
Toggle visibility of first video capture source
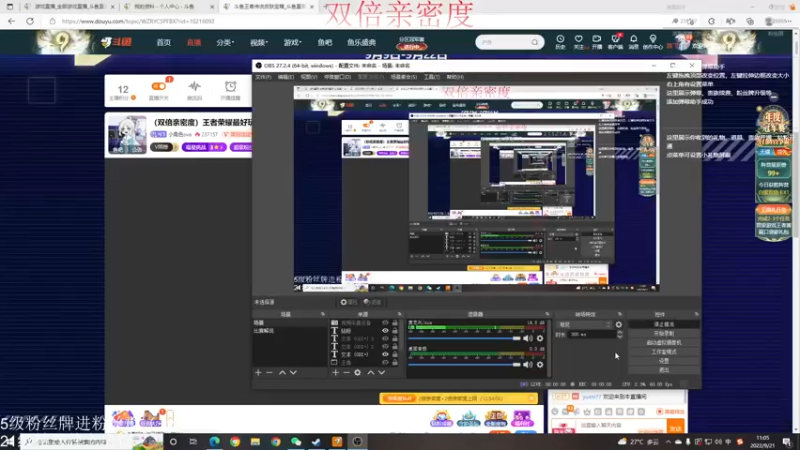coord(385,323)
